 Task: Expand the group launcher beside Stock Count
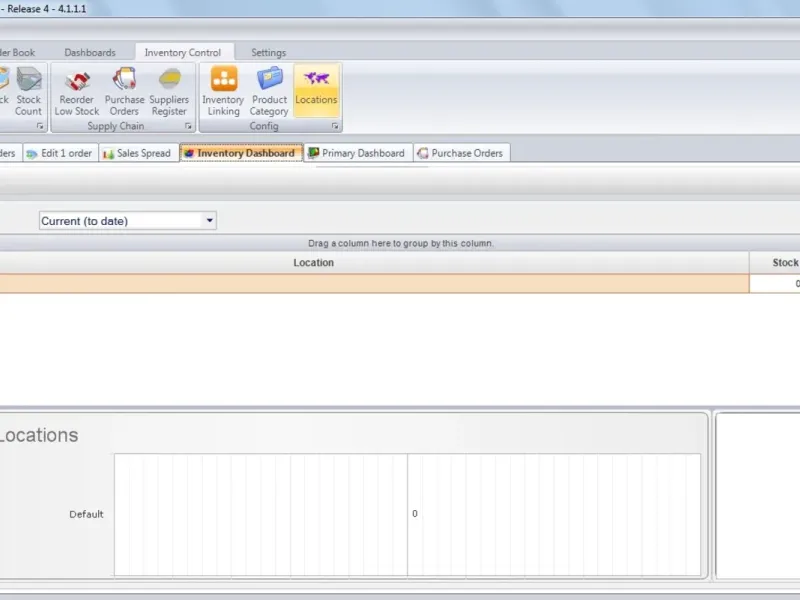[x=40, y=126]
